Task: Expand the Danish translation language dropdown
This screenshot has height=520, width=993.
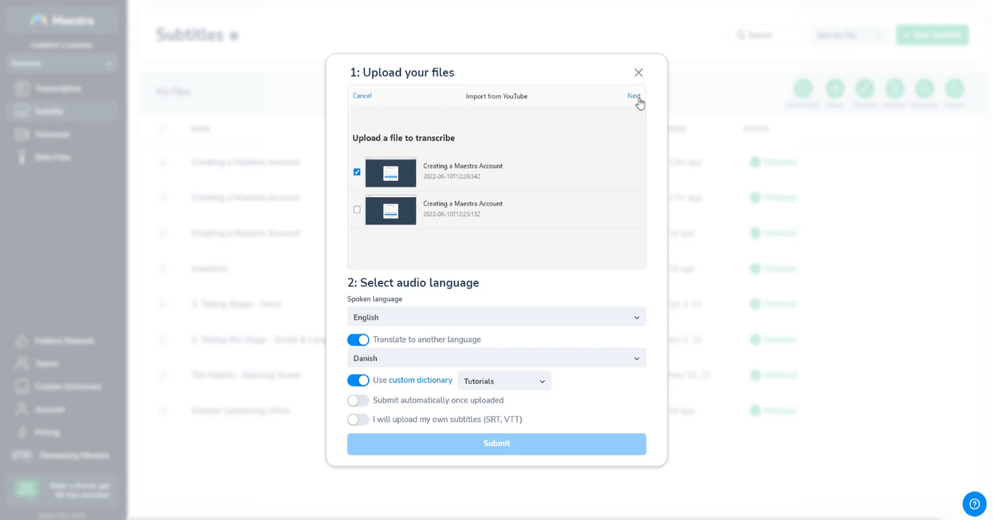Action: click(x=496, y=358)
